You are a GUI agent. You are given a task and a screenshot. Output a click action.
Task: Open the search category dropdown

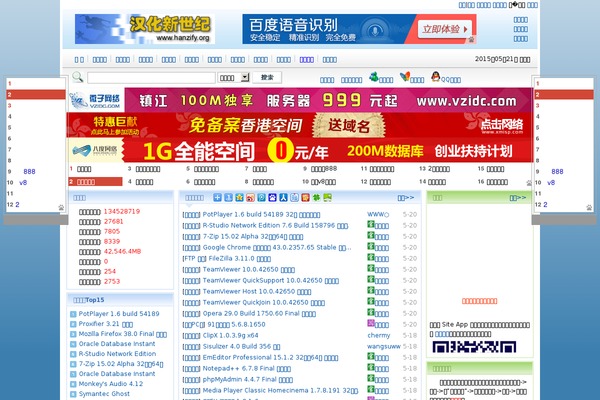234,78
